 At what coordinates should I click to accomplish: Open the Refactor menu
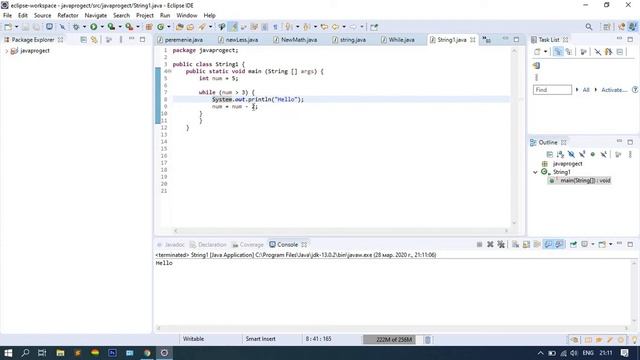[x=68, y=16]
